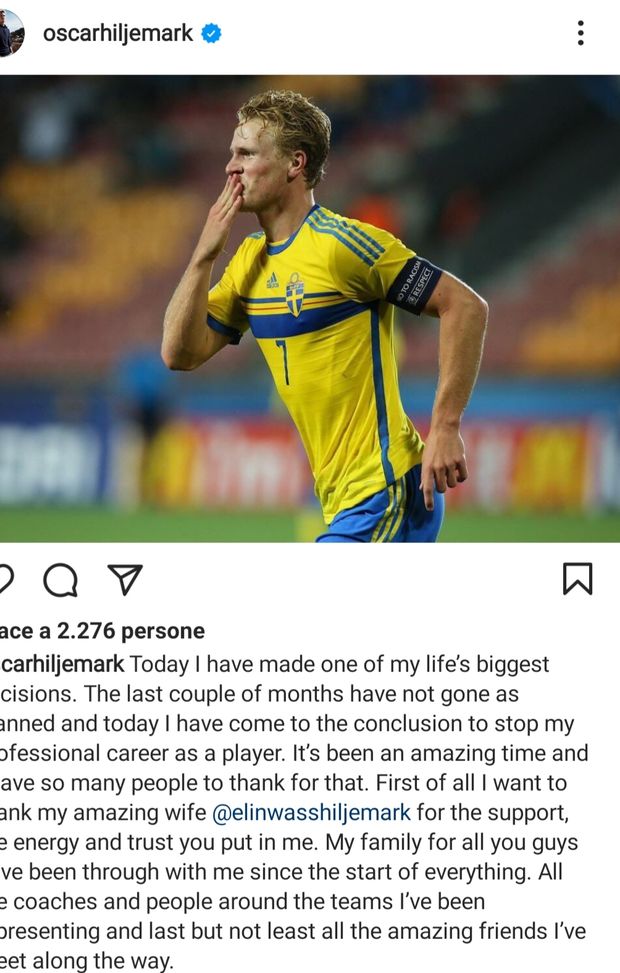Tap the caption line 'eet along the way.'
The image size is (620, 973).
tap(86, 961)
